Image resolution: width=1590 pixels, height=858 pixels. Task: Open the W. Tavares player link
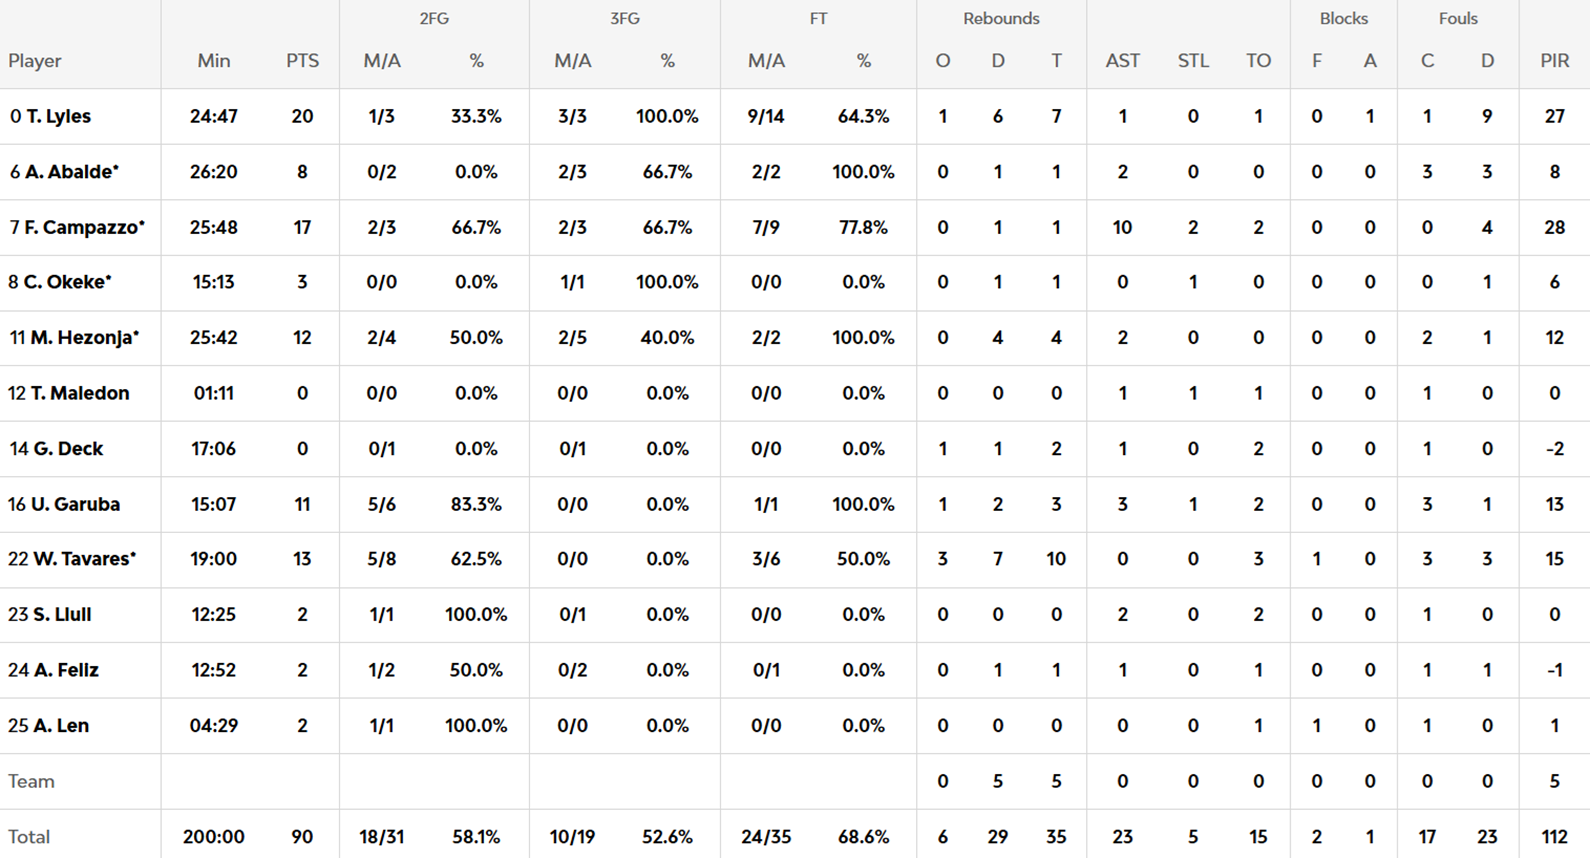coord(84,559)
